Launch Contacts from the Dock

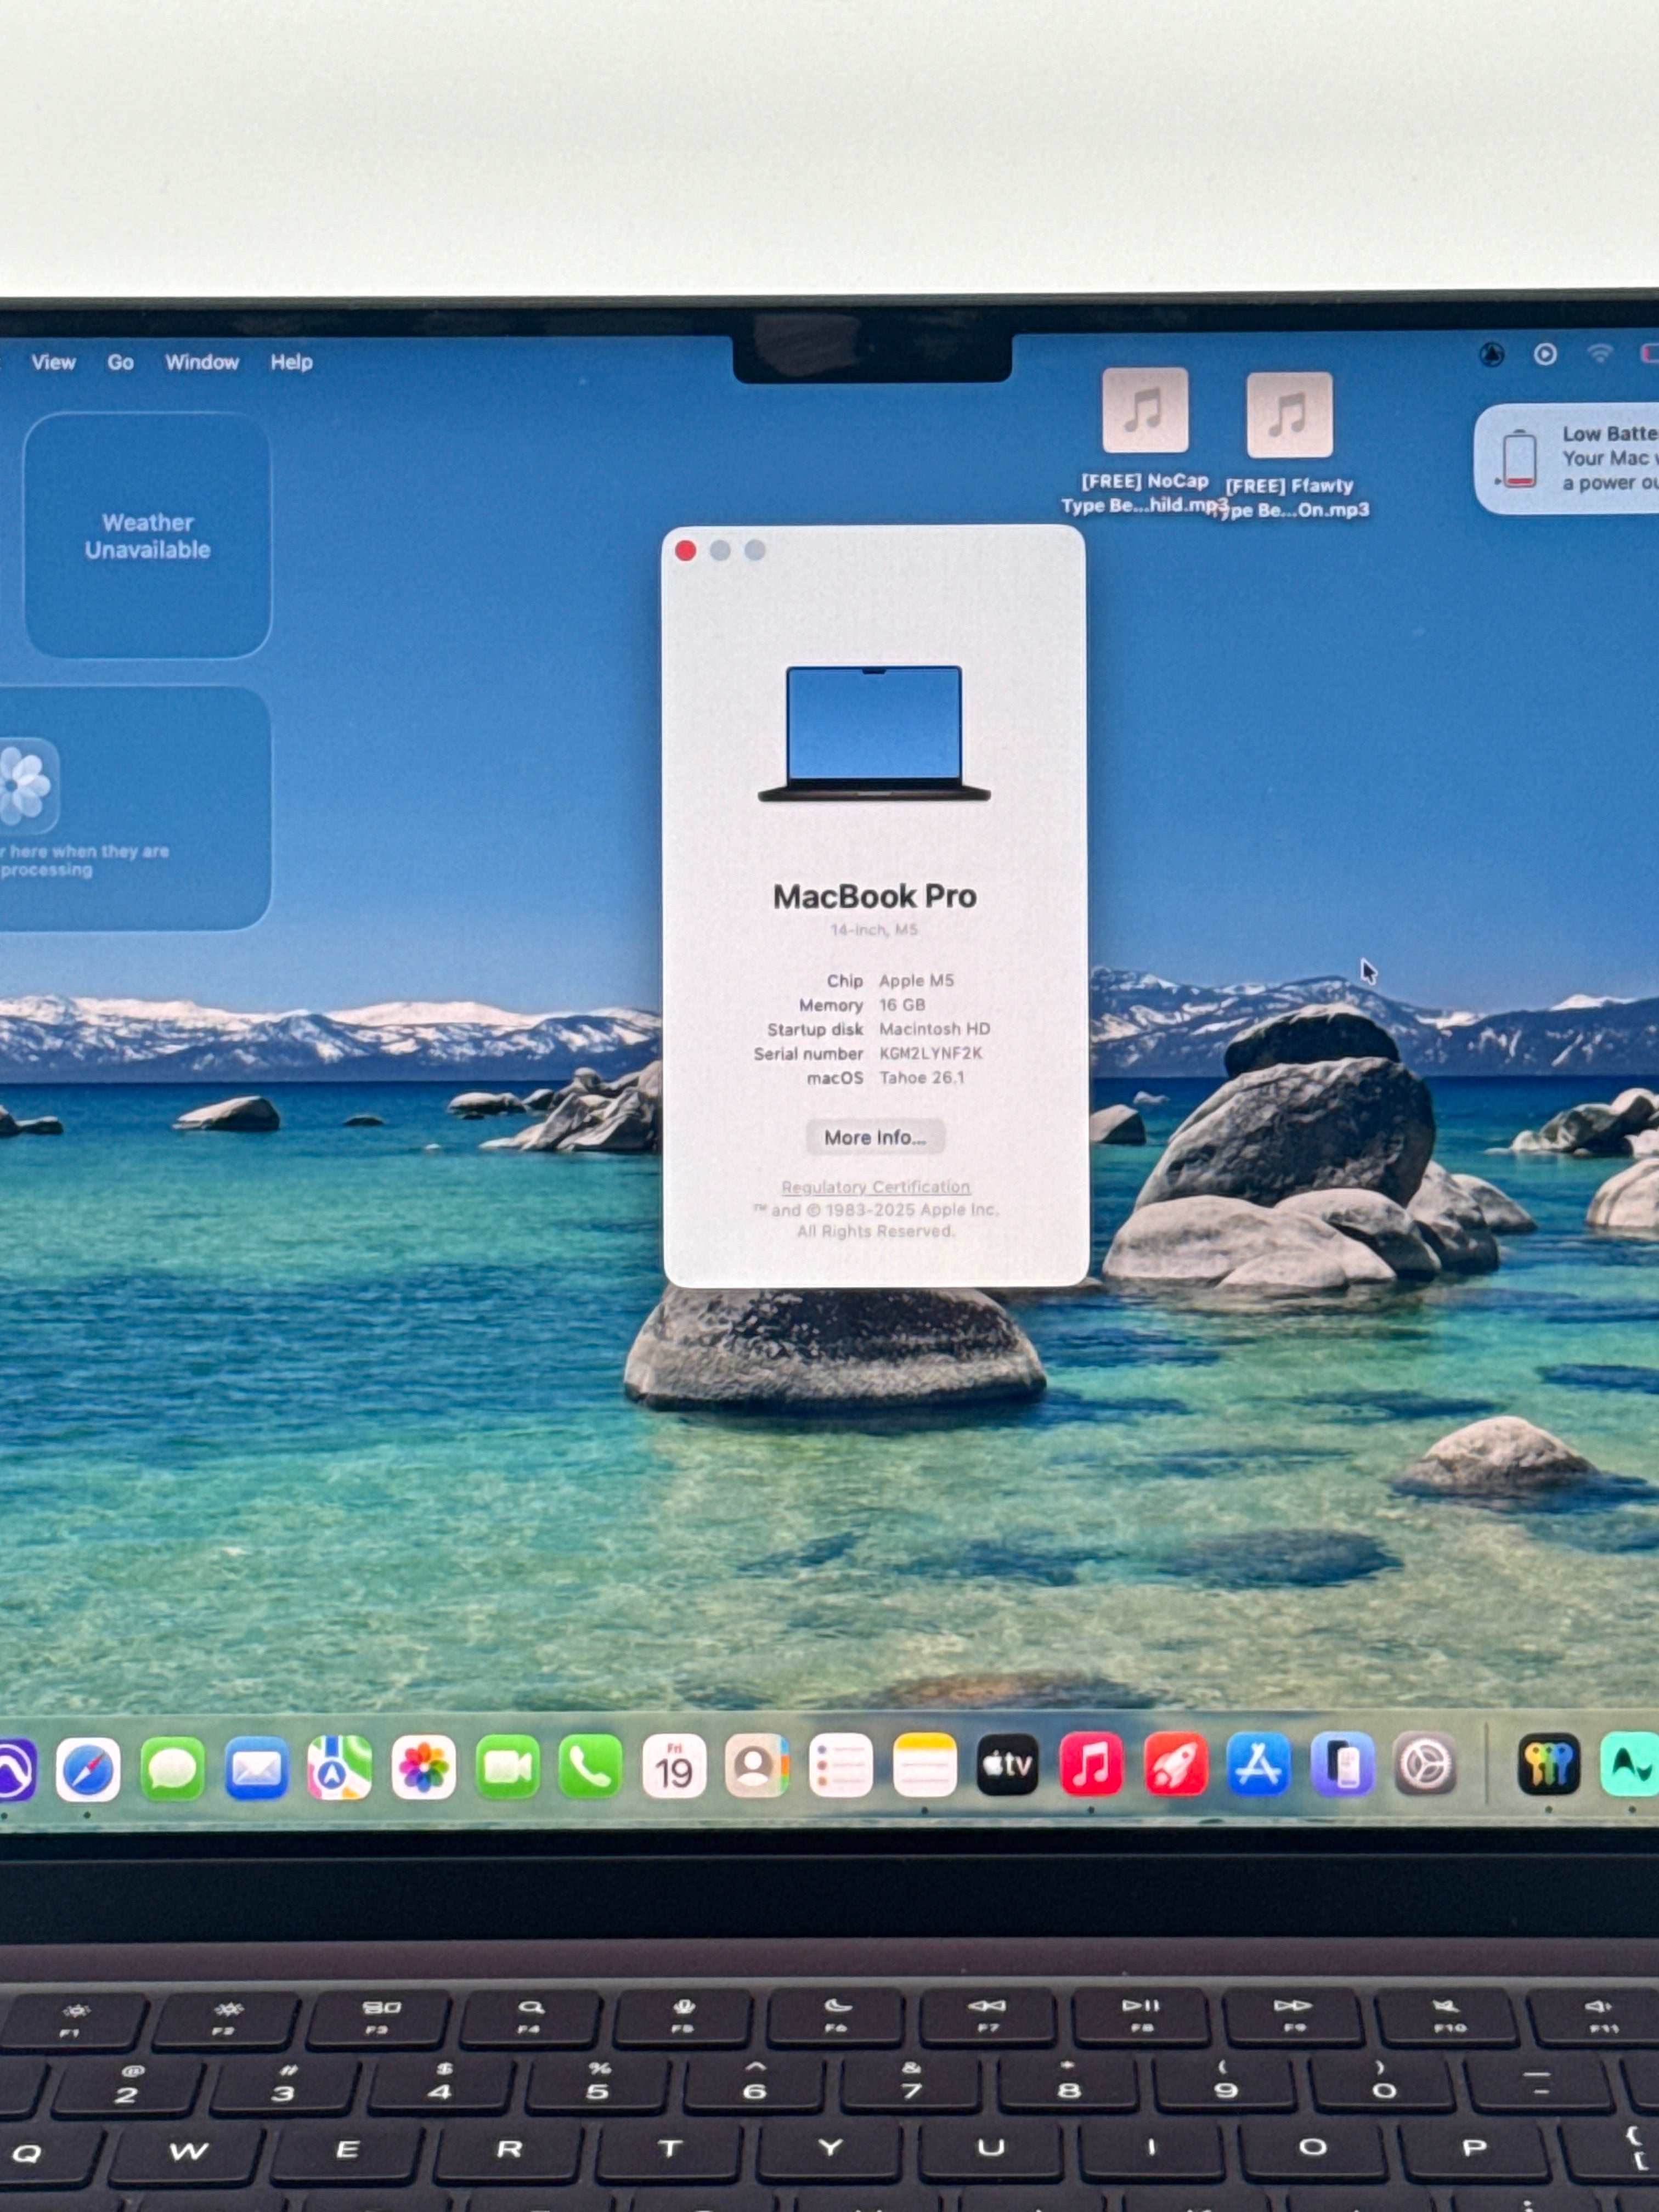pos(757,1766)
